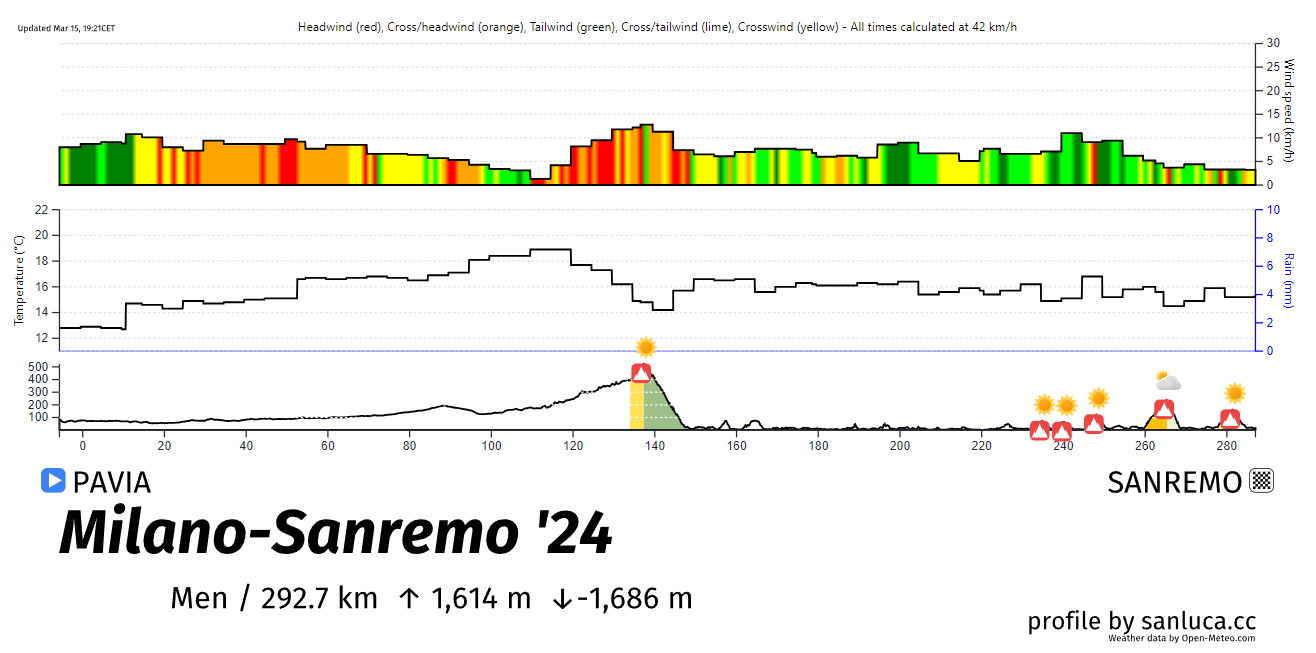
Task: Select the red climb marker at km 240
Action: coord(1062,431)
